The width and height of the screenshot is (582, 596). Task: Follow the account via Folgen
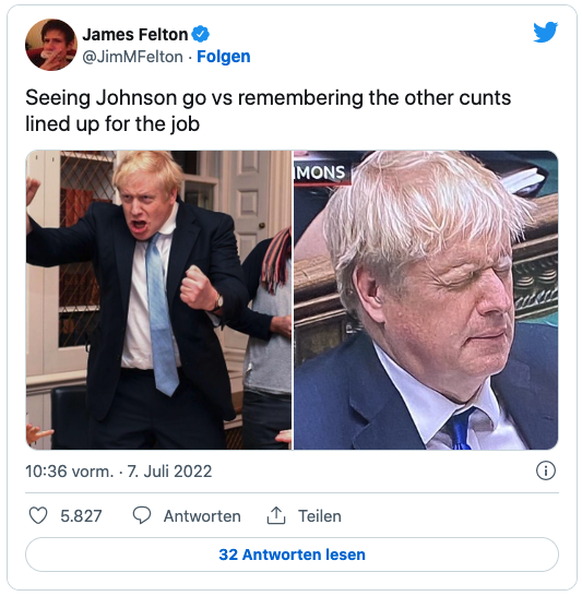coord(224,57)
